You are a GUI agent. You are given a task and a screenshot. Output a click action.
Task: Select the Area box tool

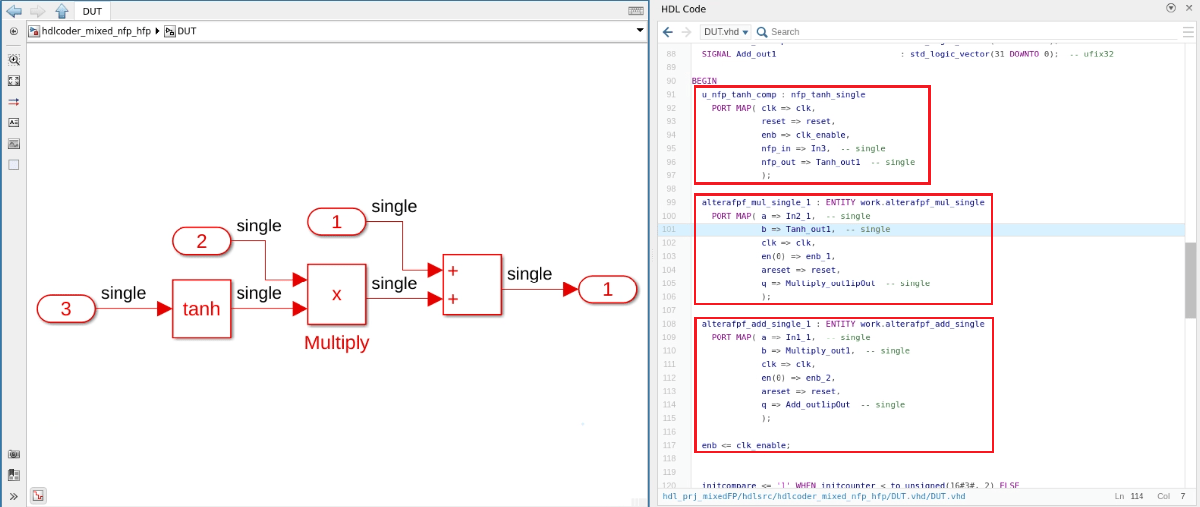[x=14, y=164]
